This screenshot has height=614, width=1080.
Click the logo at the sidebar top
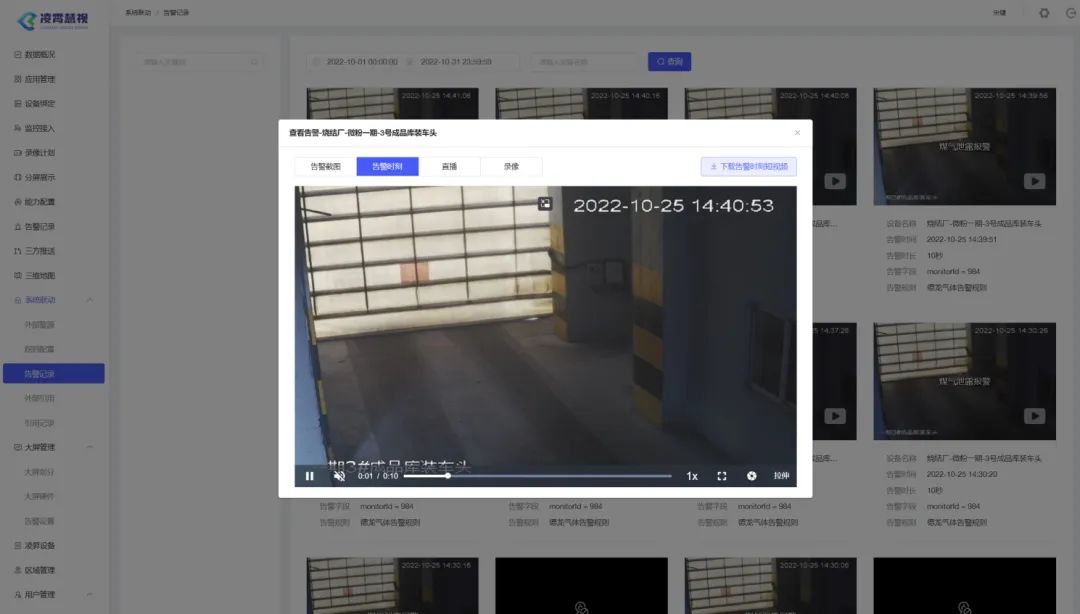pyautogui.click(x=53, y=20)
